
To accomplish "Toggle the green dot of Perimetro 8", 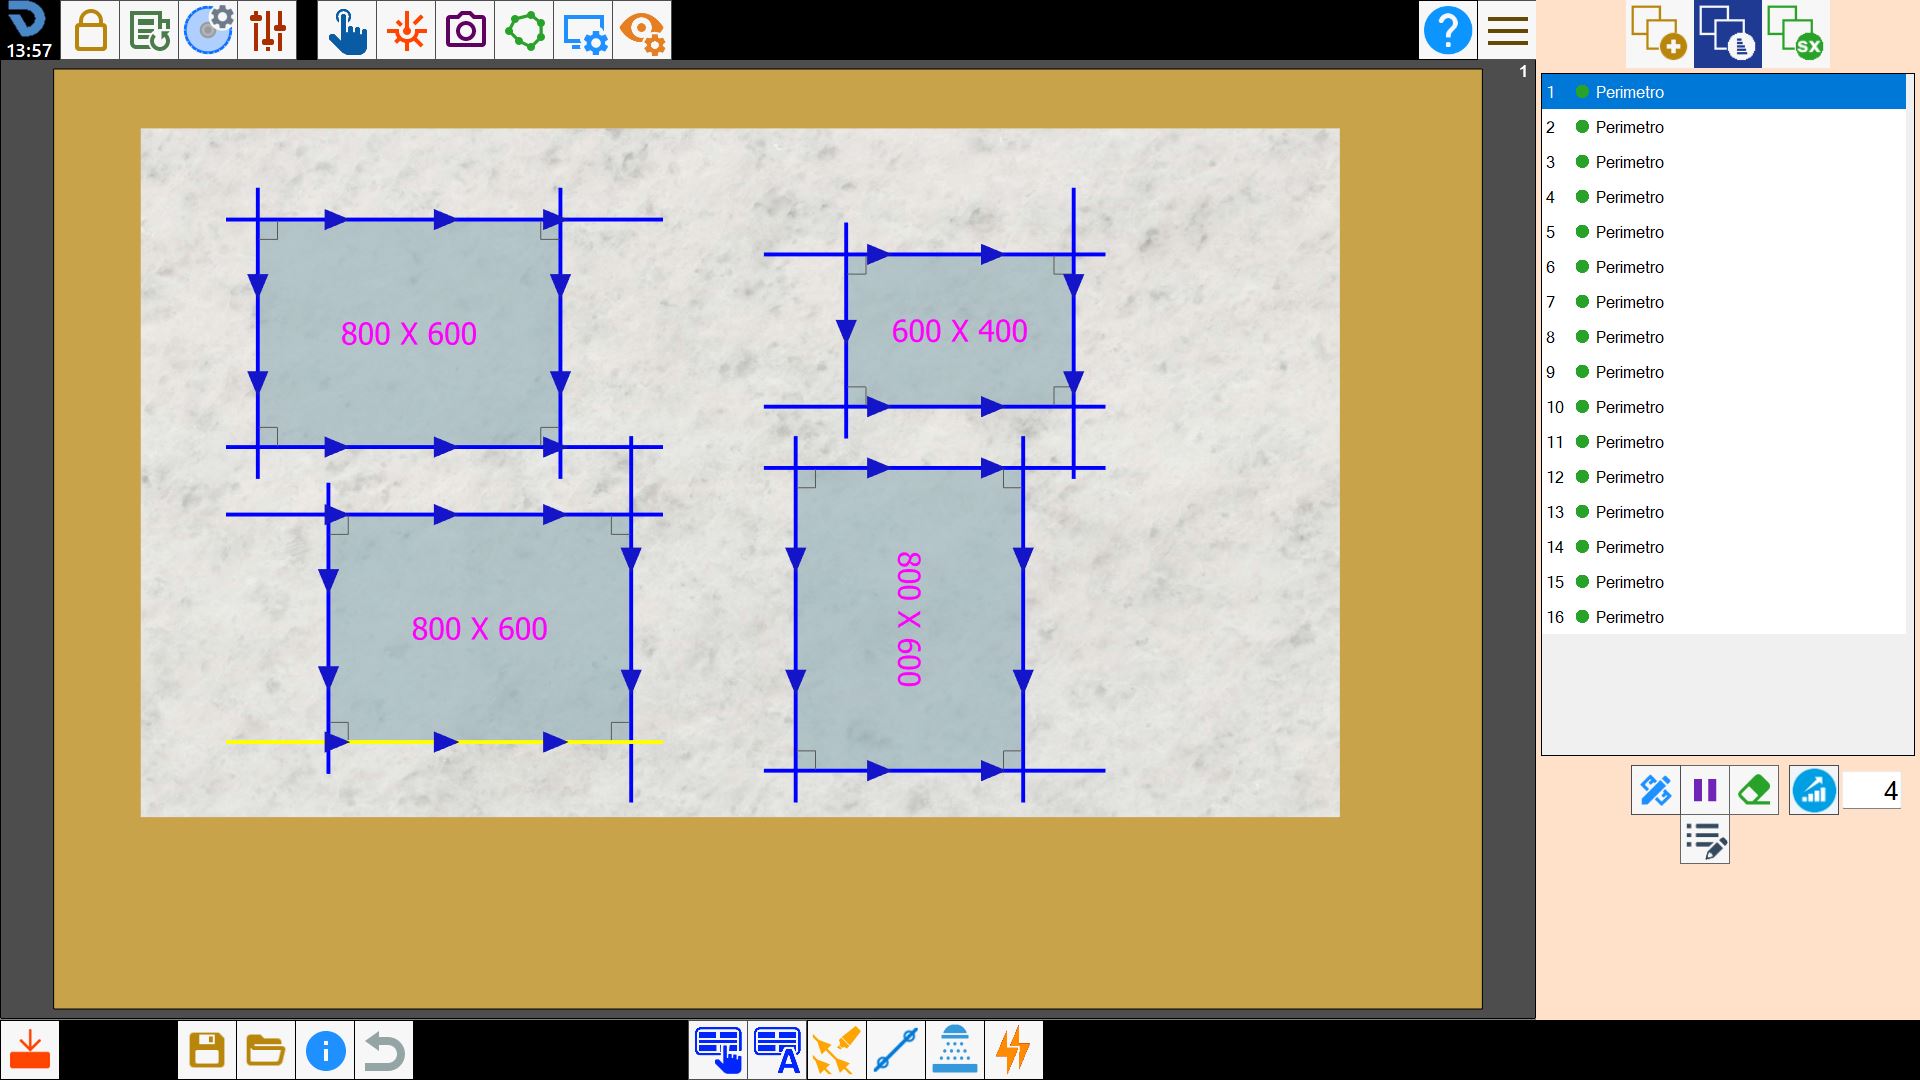I will click(x=1582, y=337).
